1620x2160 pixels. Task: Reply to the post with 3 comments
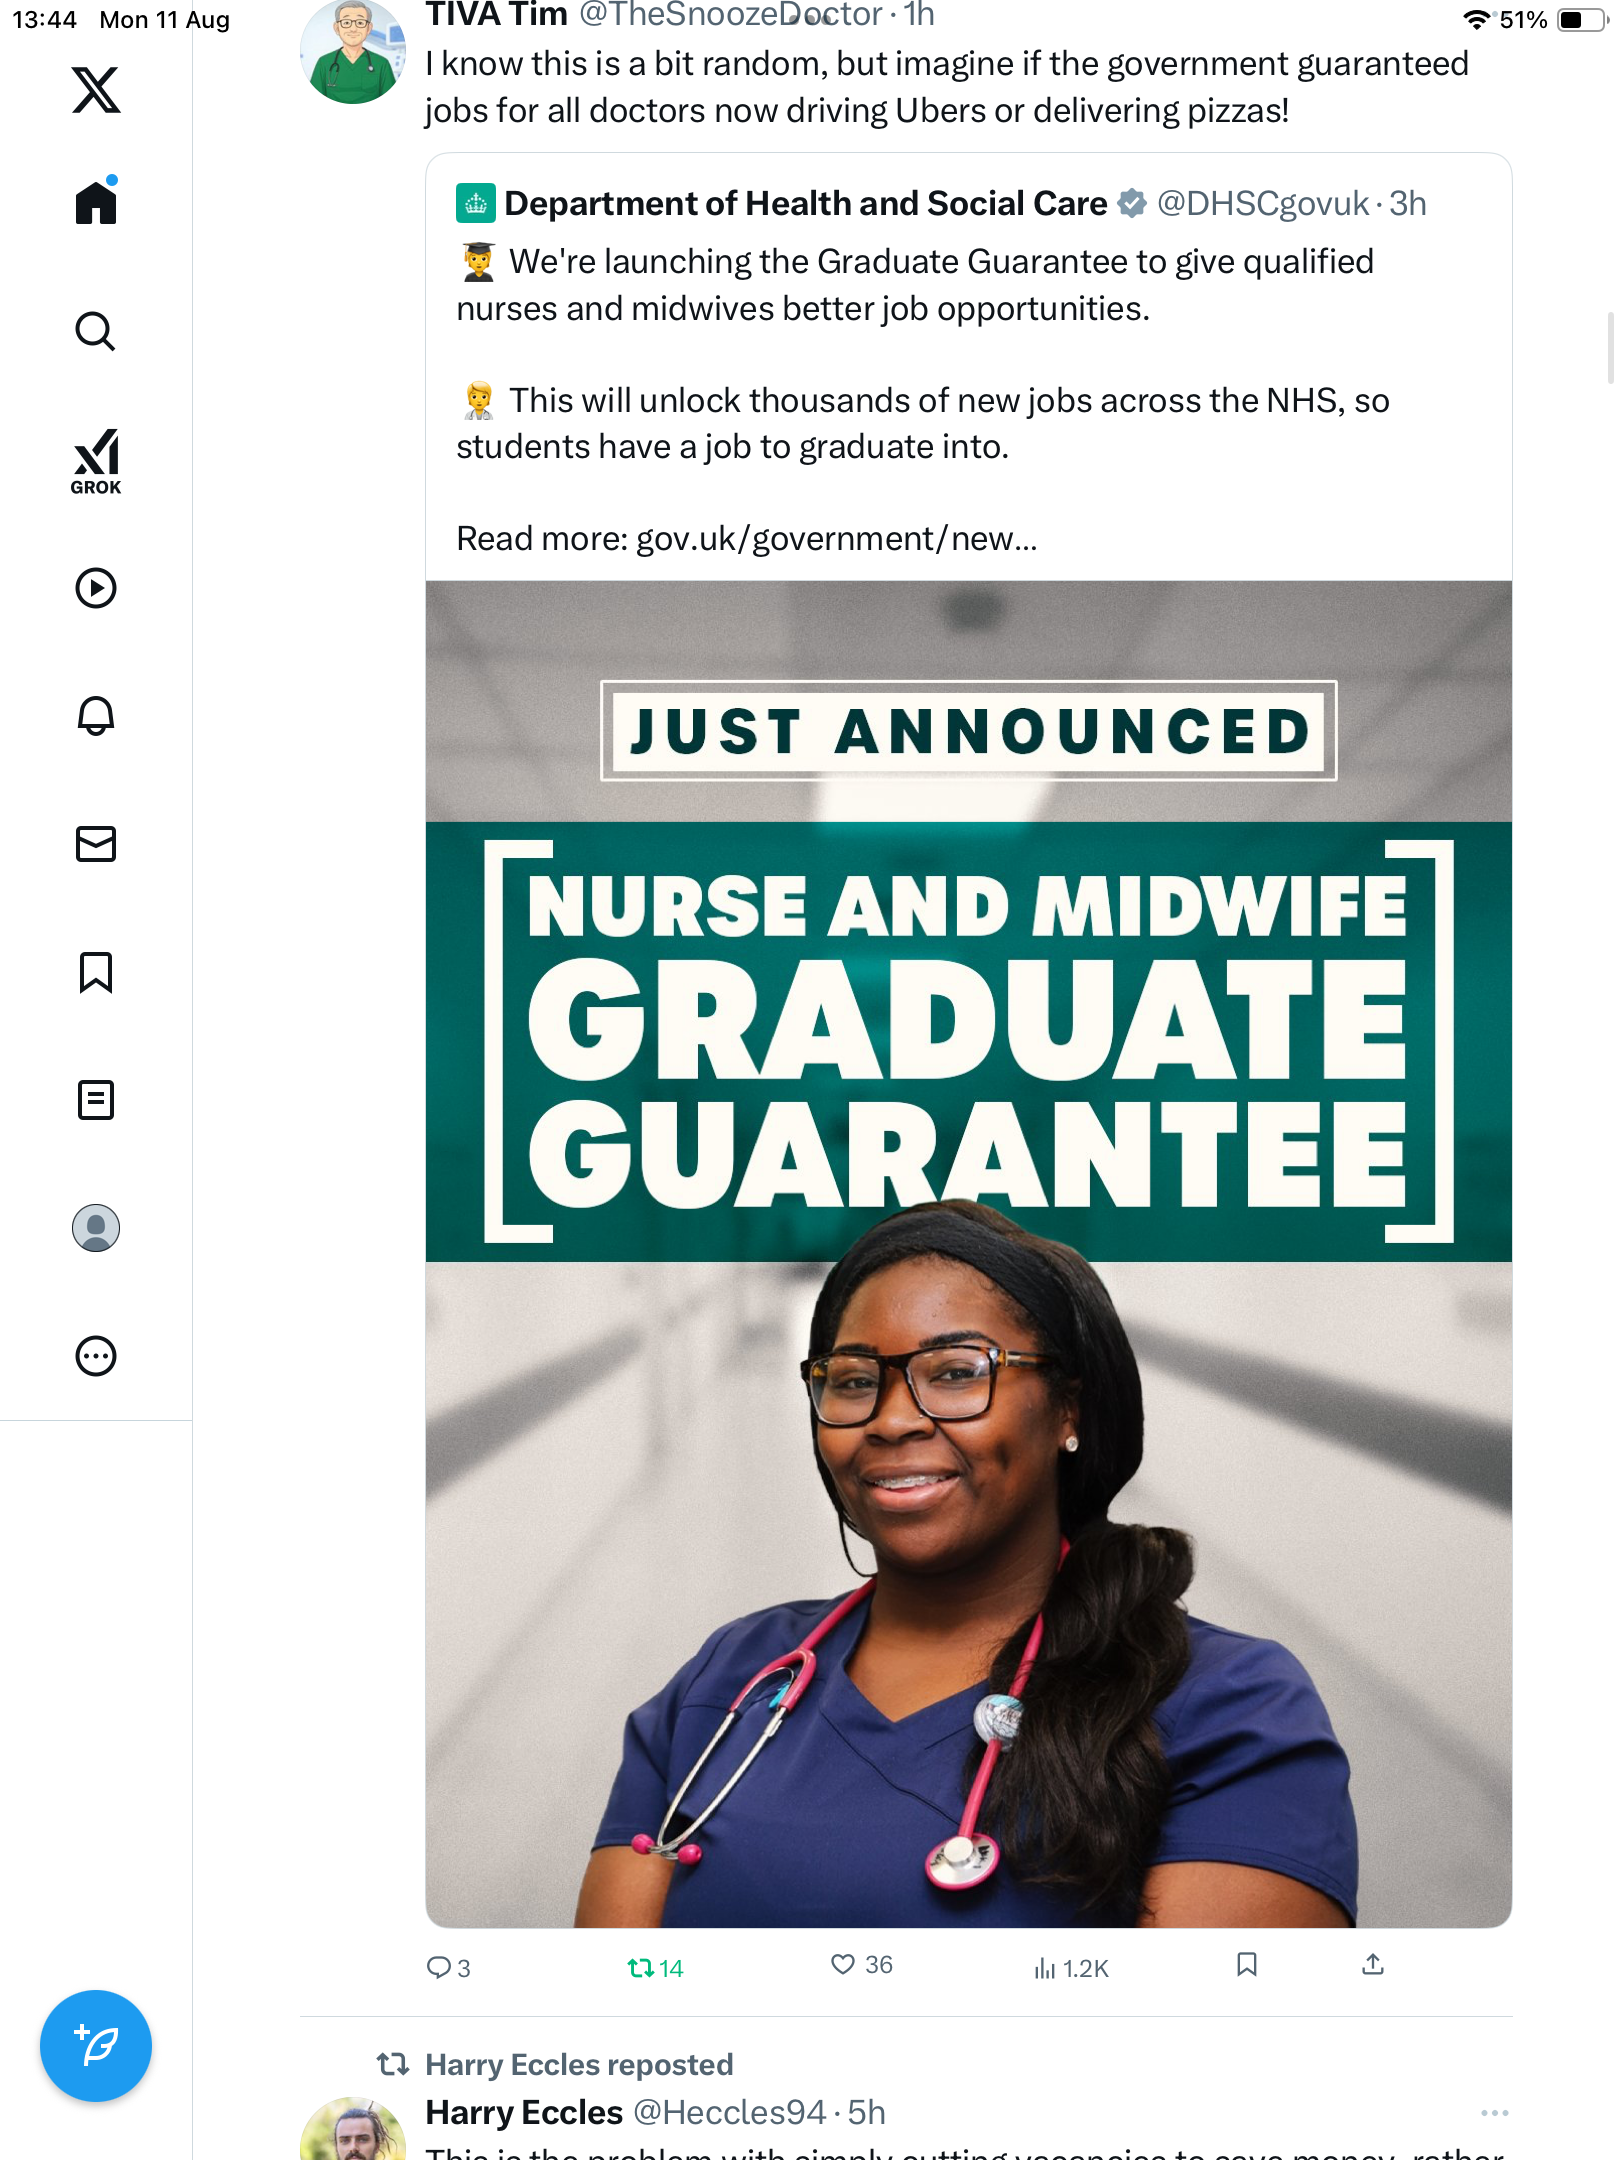448,1968
